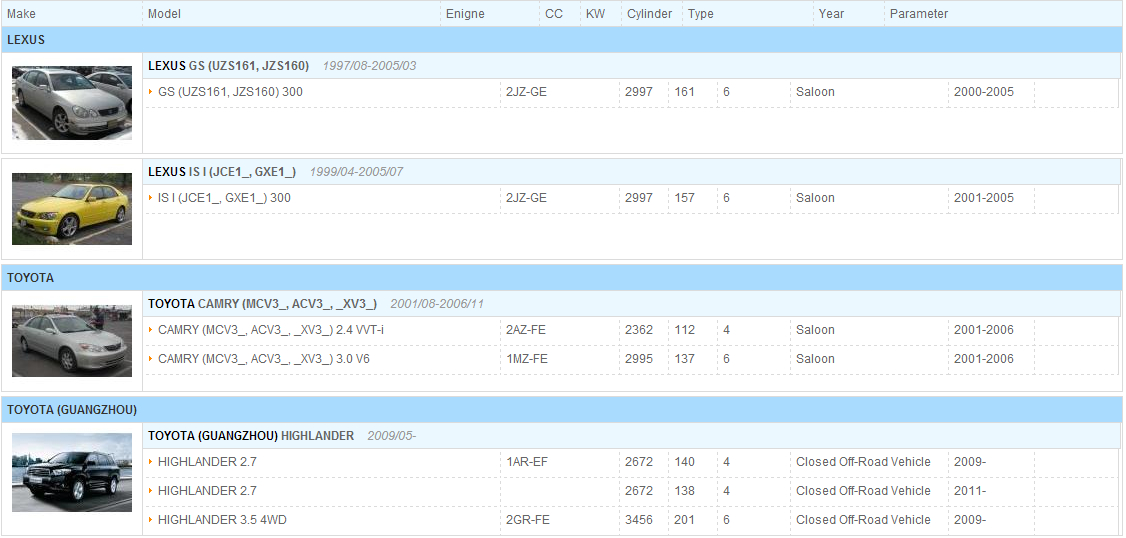Click the 3456 displacement value

tap(639, 519)
